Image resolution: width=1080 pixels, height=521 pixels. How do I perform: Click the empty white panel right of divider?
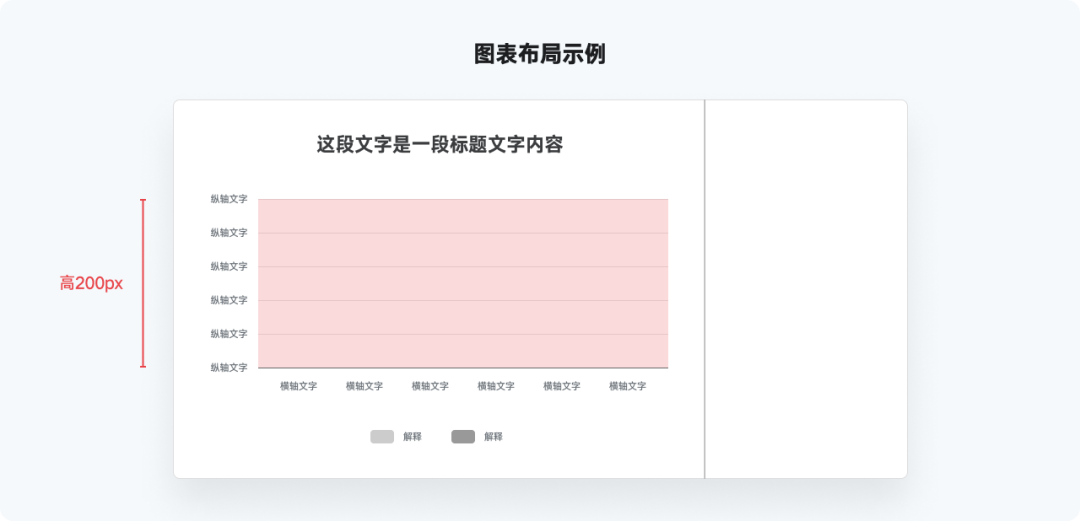click(806, 289)
